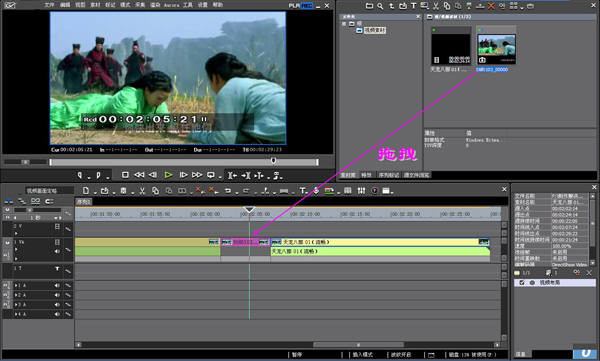Set the In point in the player
The width and height of the screenshot is (600, 361).
pos(80,175)
